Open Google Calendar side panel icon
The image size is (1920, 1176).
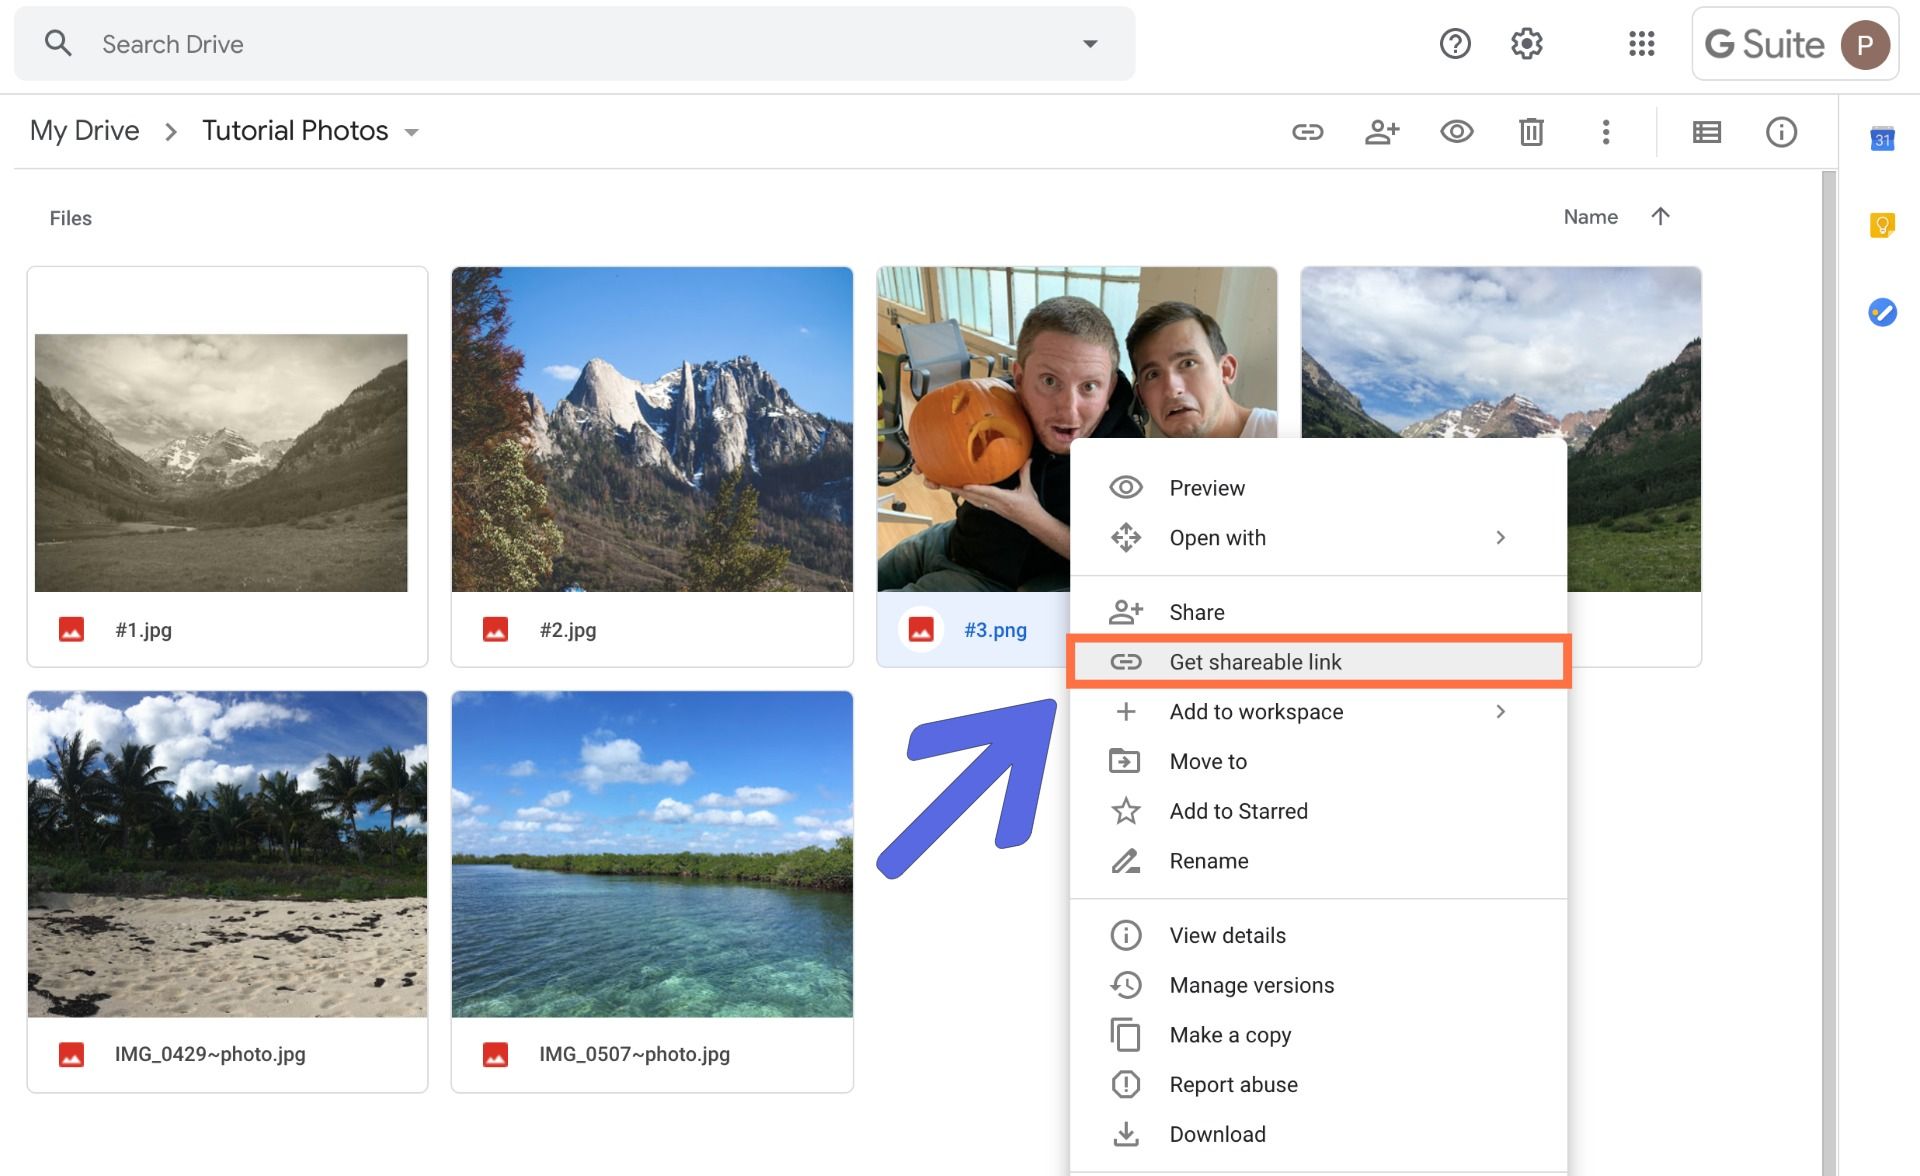[1882, 139]
